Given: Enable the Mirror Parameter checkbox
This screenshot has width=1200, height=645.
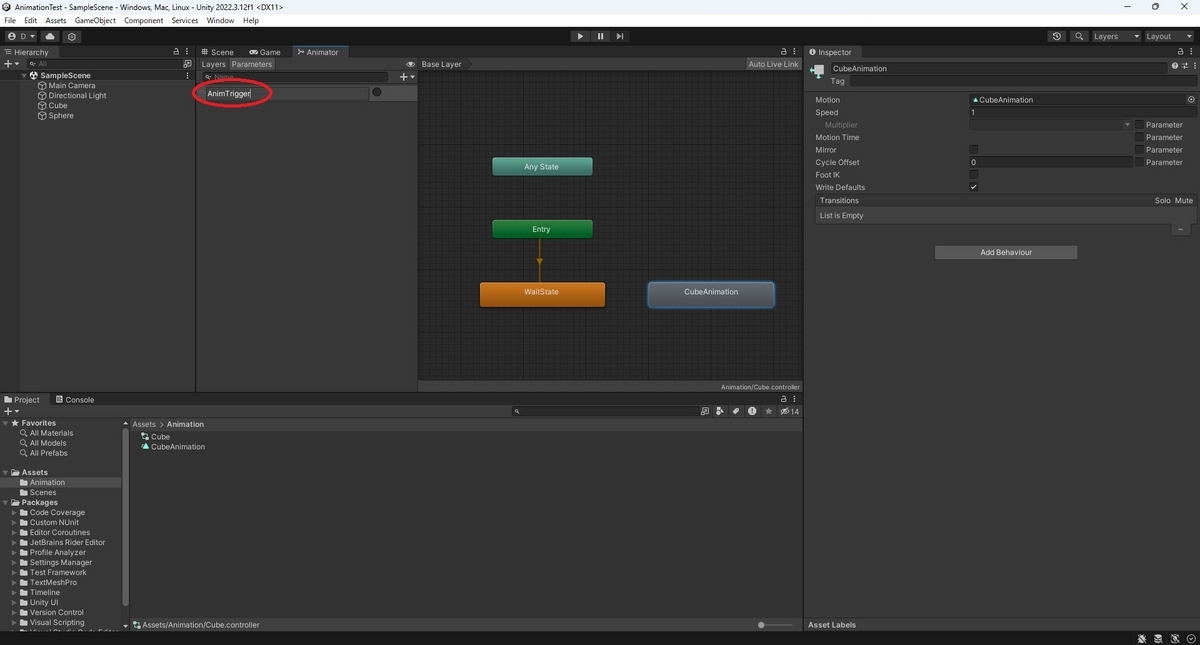Looking at the screenshot, I should [1139, 150].
